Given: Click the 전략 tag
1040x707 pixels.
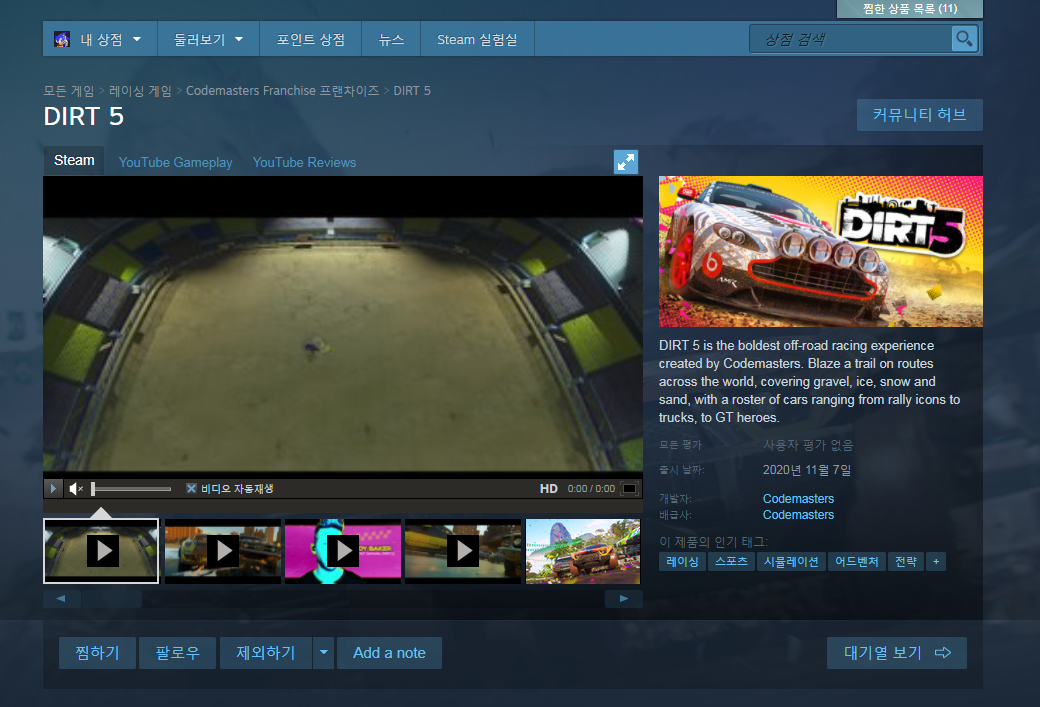Looking at the screenshot, I should coord(905,561).
